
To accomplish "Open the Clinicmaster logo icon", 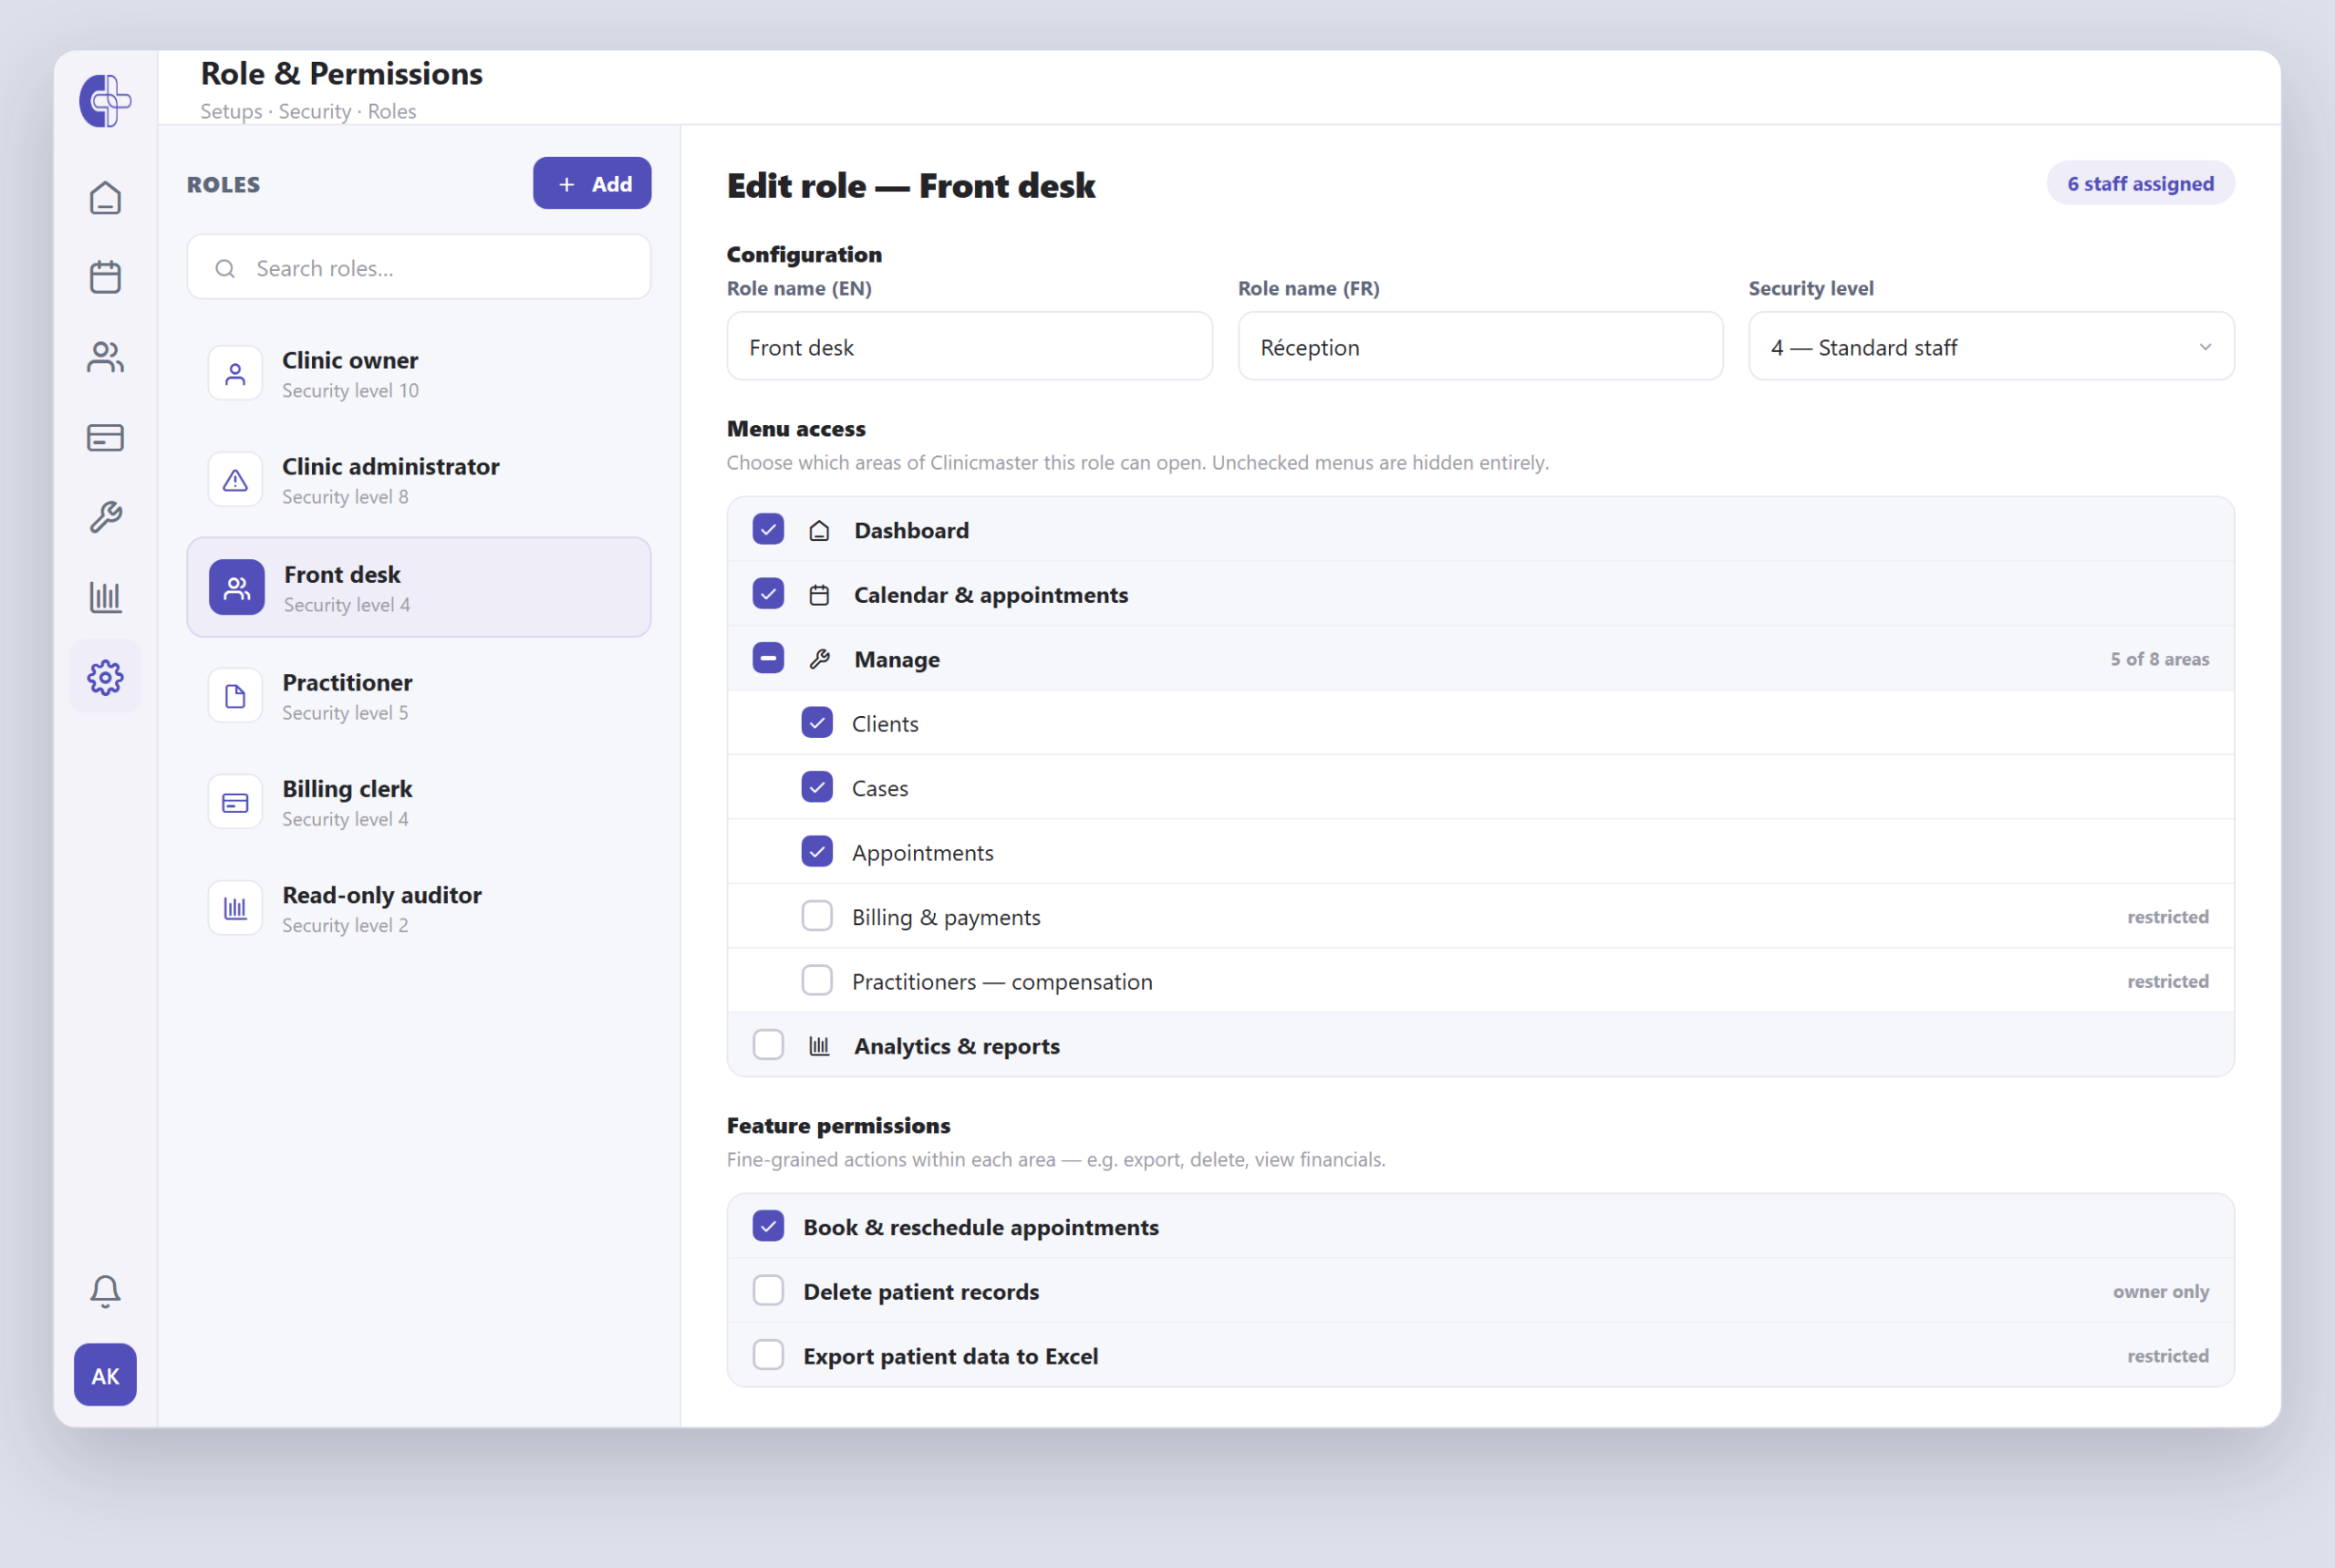I will click(x=105, y=100).
